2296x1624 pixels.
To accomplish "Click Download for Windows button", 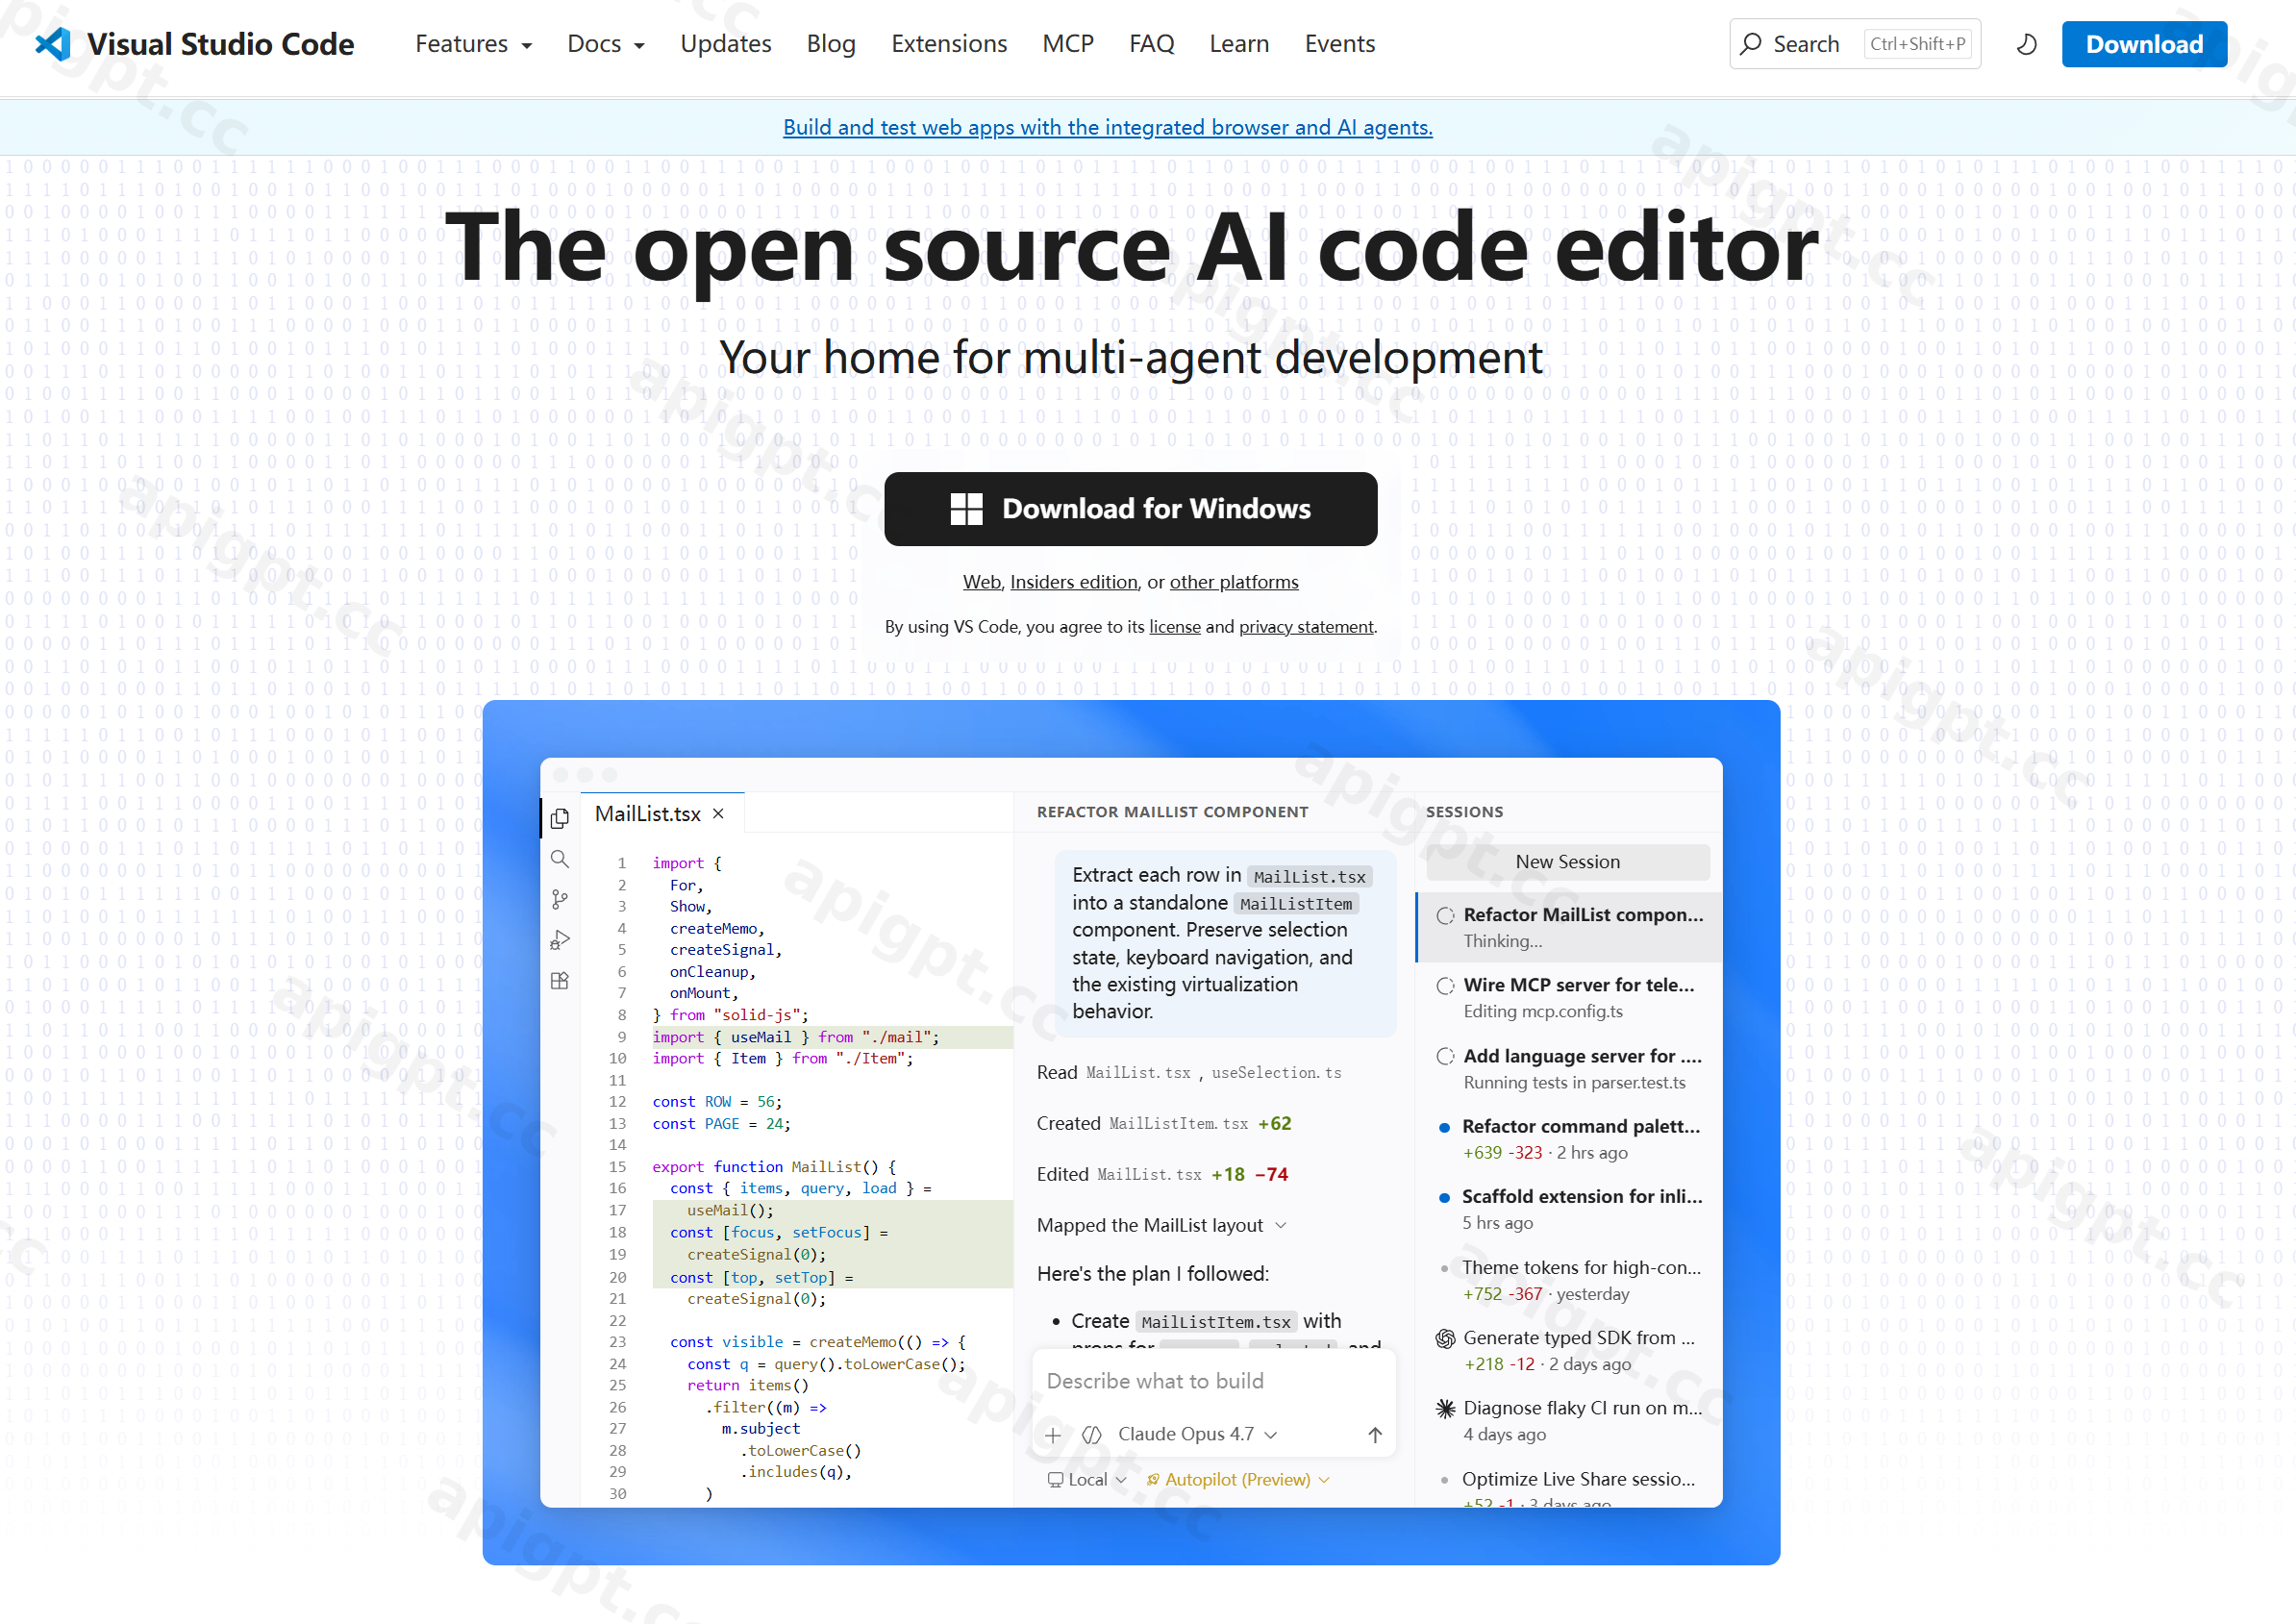I will pyautogui.click(x=1131, y=509).
